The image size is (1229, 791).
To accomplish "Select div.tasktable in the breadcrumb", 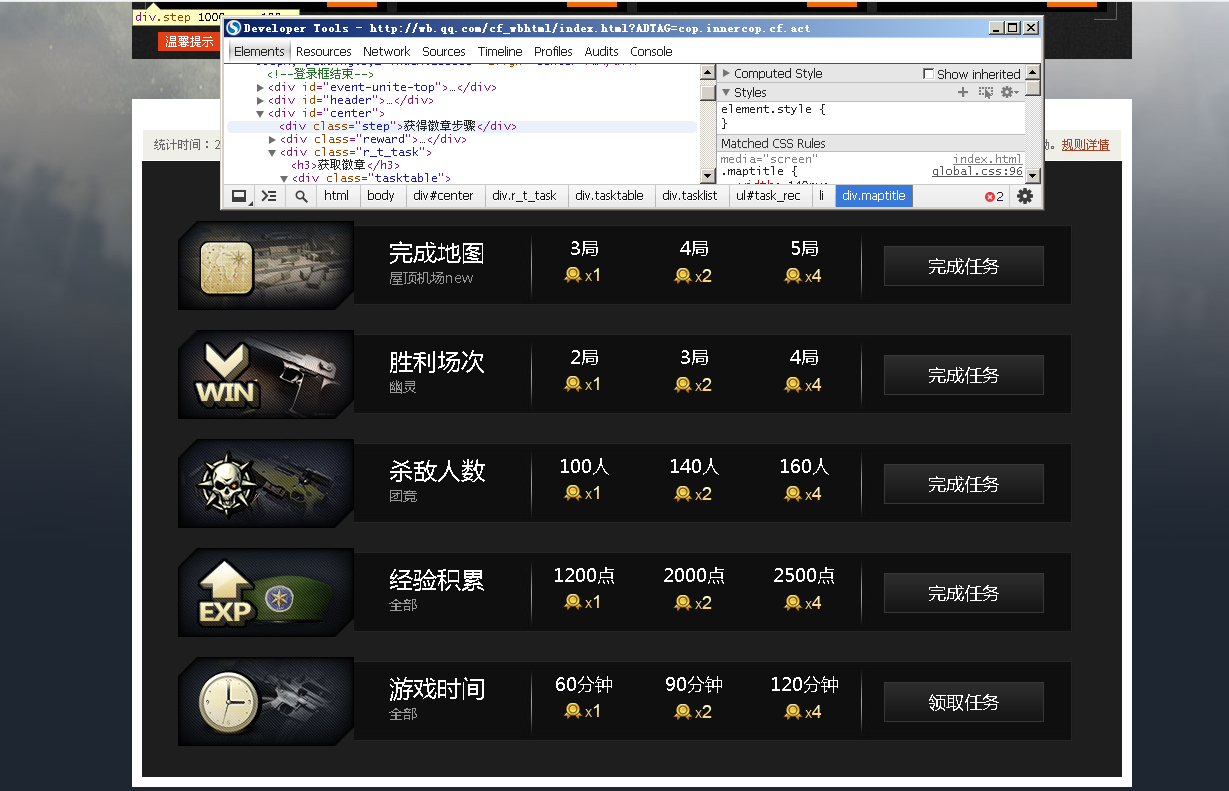I will [609, 196].
